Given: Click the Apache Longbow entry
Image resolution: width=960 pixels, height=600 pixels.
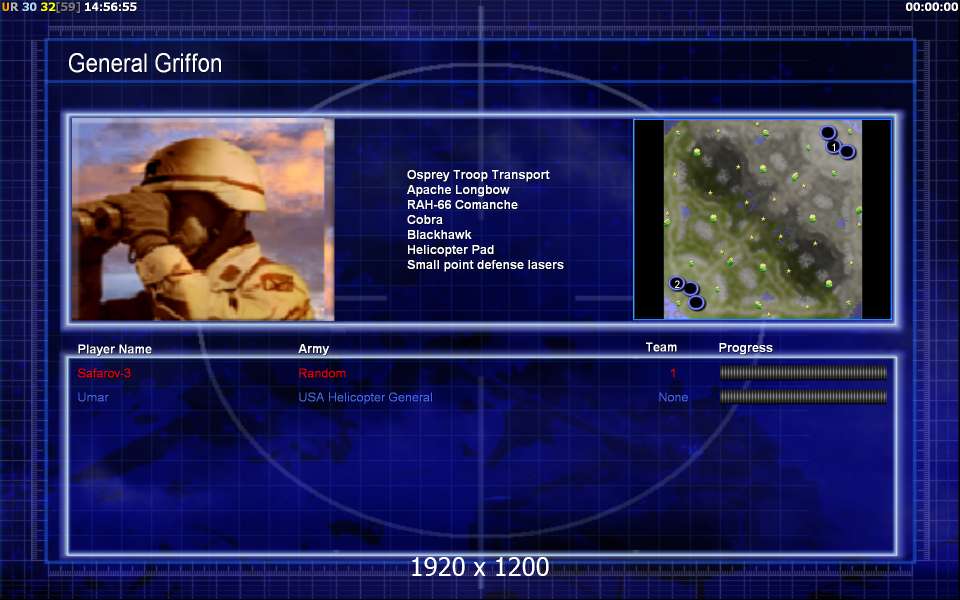Looking at the screenshot, I should click(458, 190).
